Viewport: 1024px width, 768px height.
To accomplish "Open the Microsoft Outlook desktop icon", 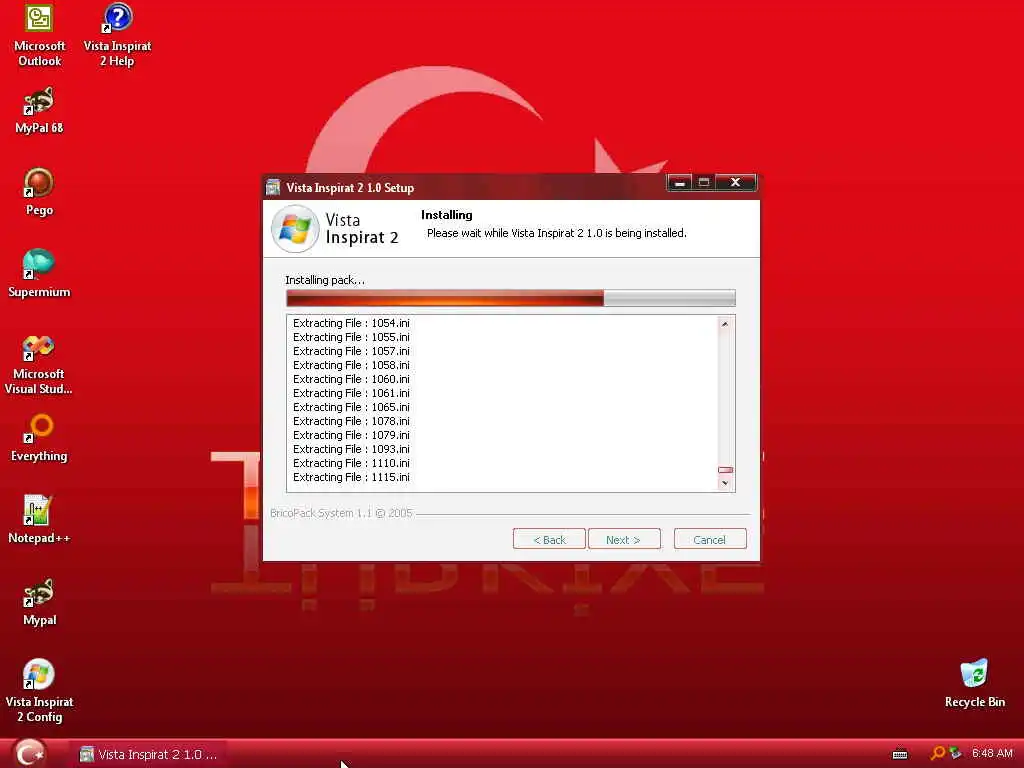I will (39, 35).
